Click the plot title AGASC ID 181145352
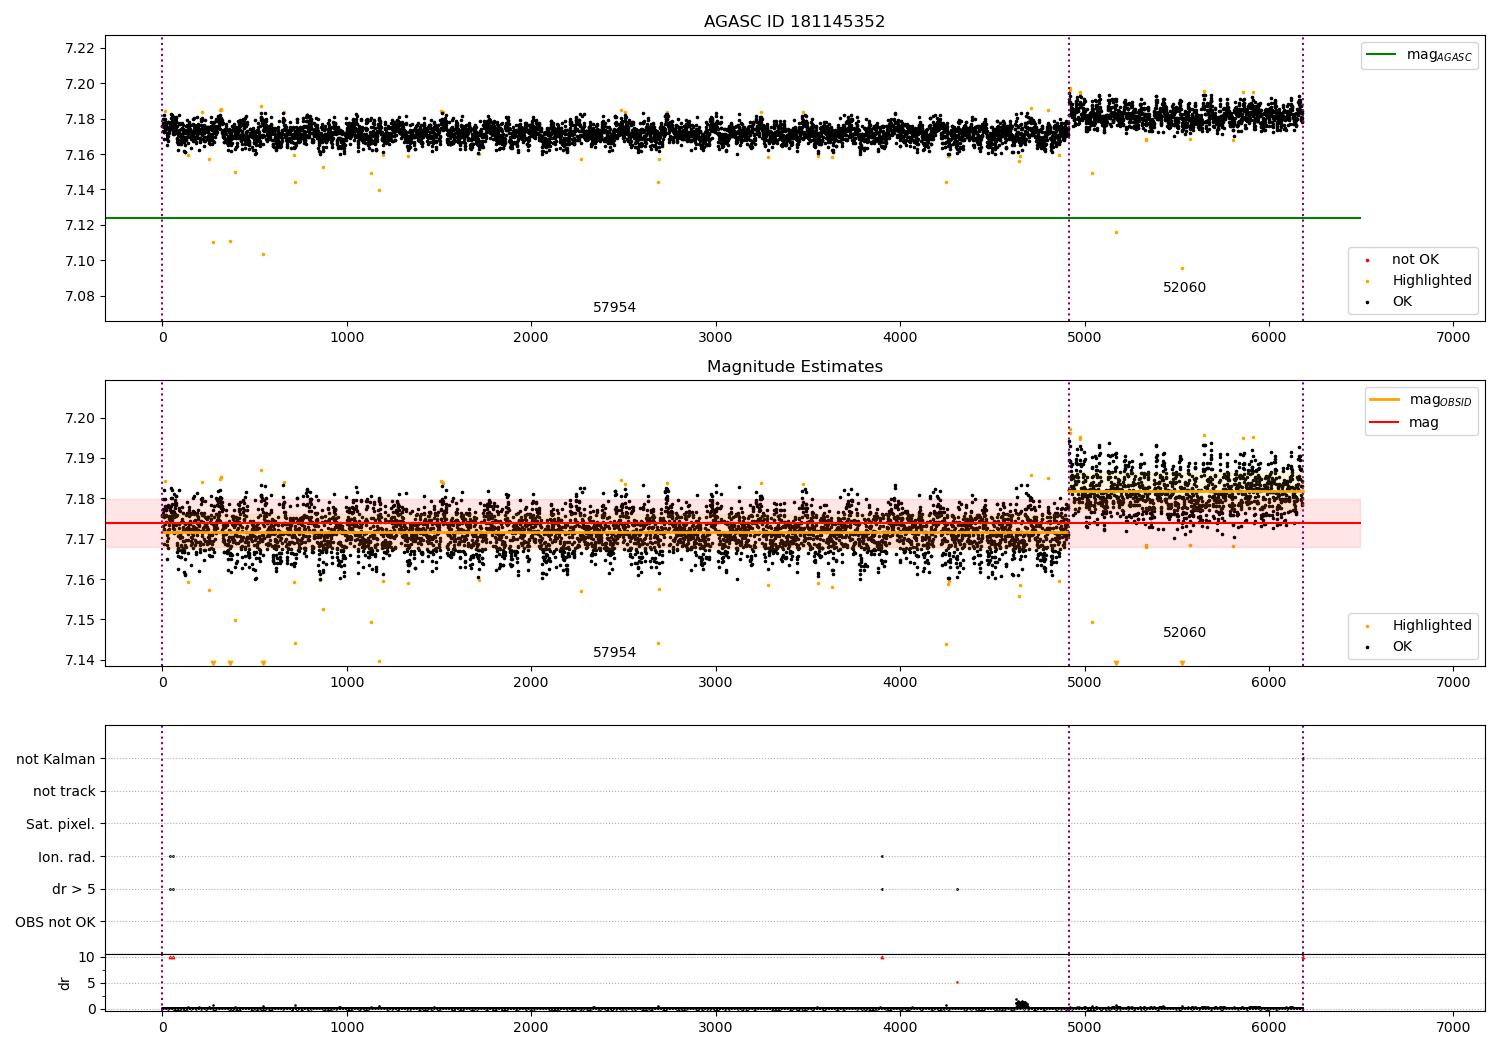This screenshot has width=1500, height=1050. coord(794,21)
